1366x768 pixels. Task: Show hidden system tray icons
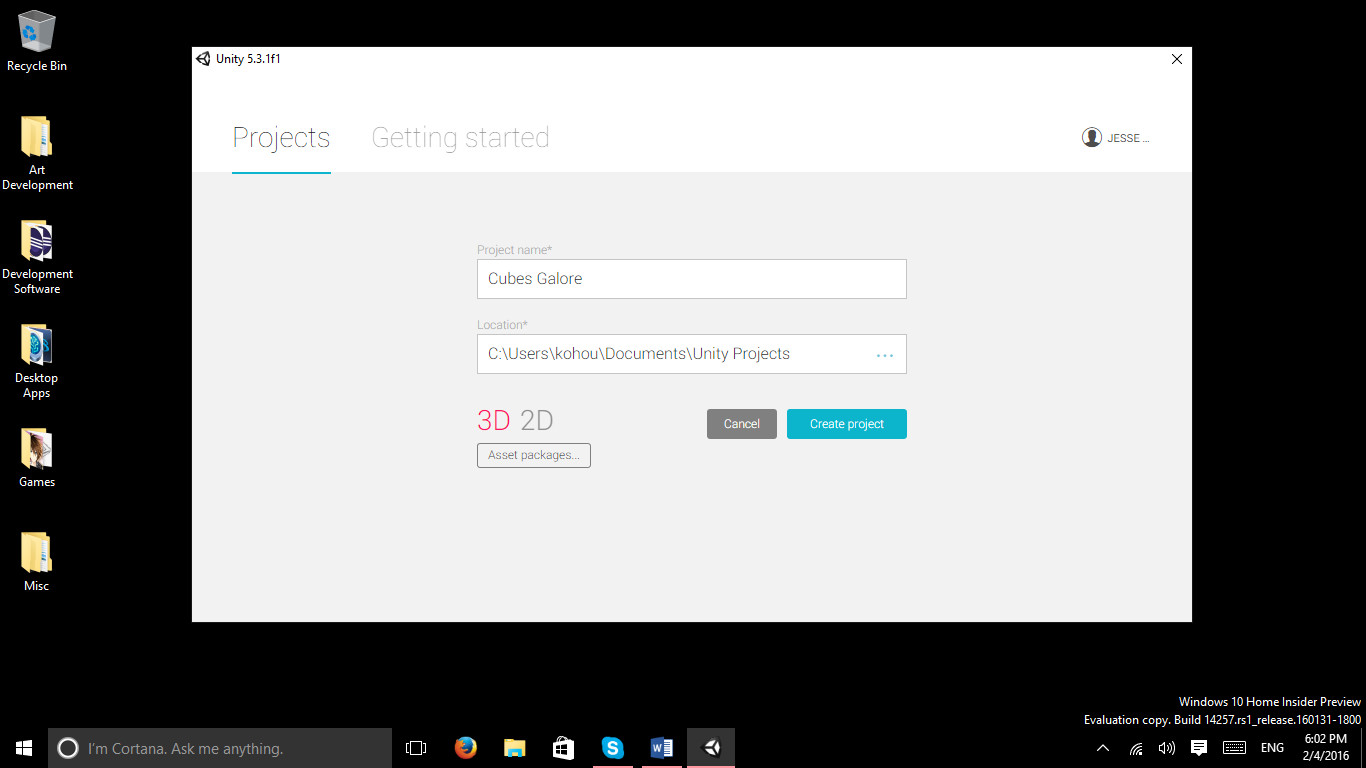[x=1103, y=748]
